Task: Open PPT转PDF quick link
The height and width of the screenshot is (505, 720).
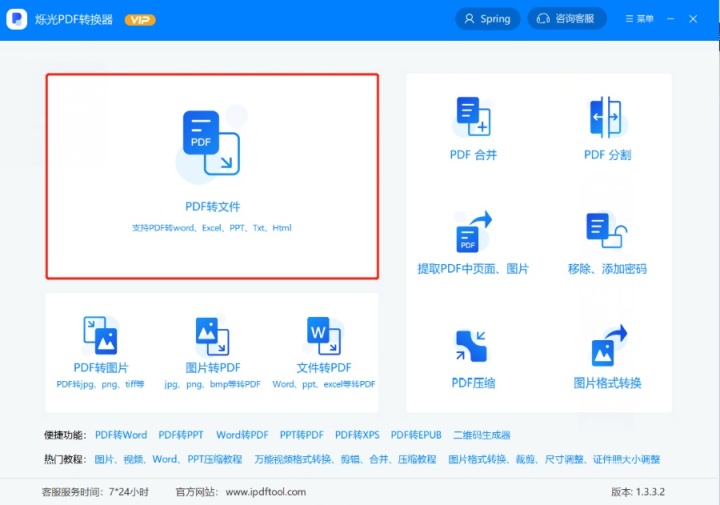Action: click(302, 435)
